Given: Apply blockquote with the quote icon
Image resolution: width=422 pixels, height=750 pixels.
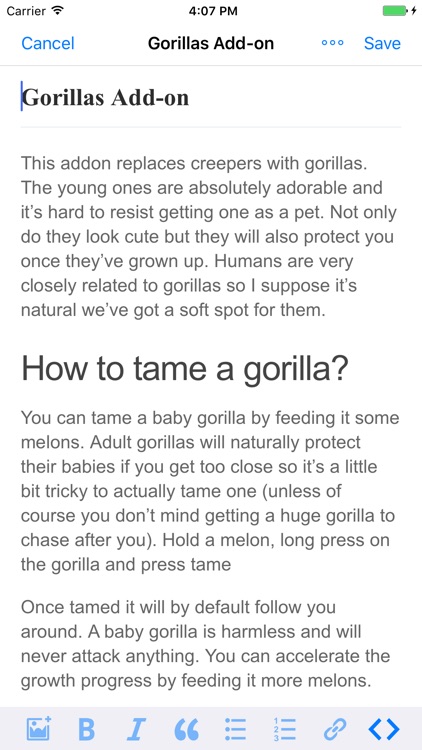Looking at the screenshot, I should tap(186, 729).
